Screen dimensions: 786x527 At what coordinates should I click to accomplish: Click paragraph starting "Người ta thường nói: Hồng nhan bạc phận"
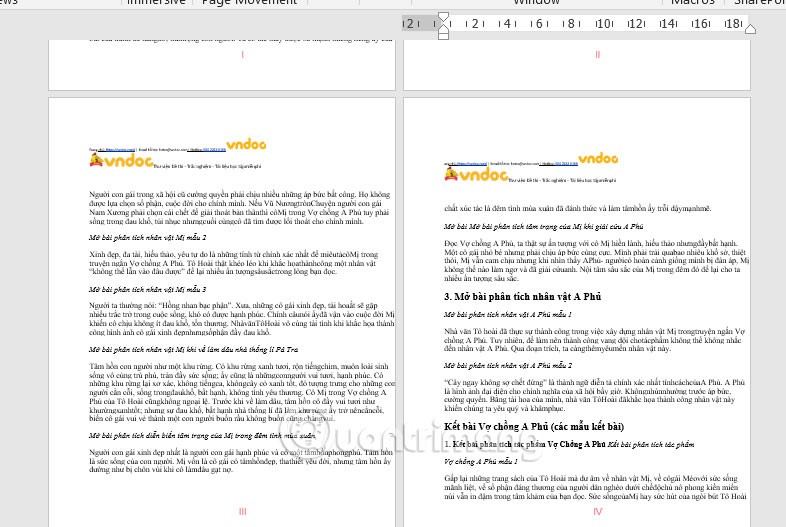[x=242, y=318]
